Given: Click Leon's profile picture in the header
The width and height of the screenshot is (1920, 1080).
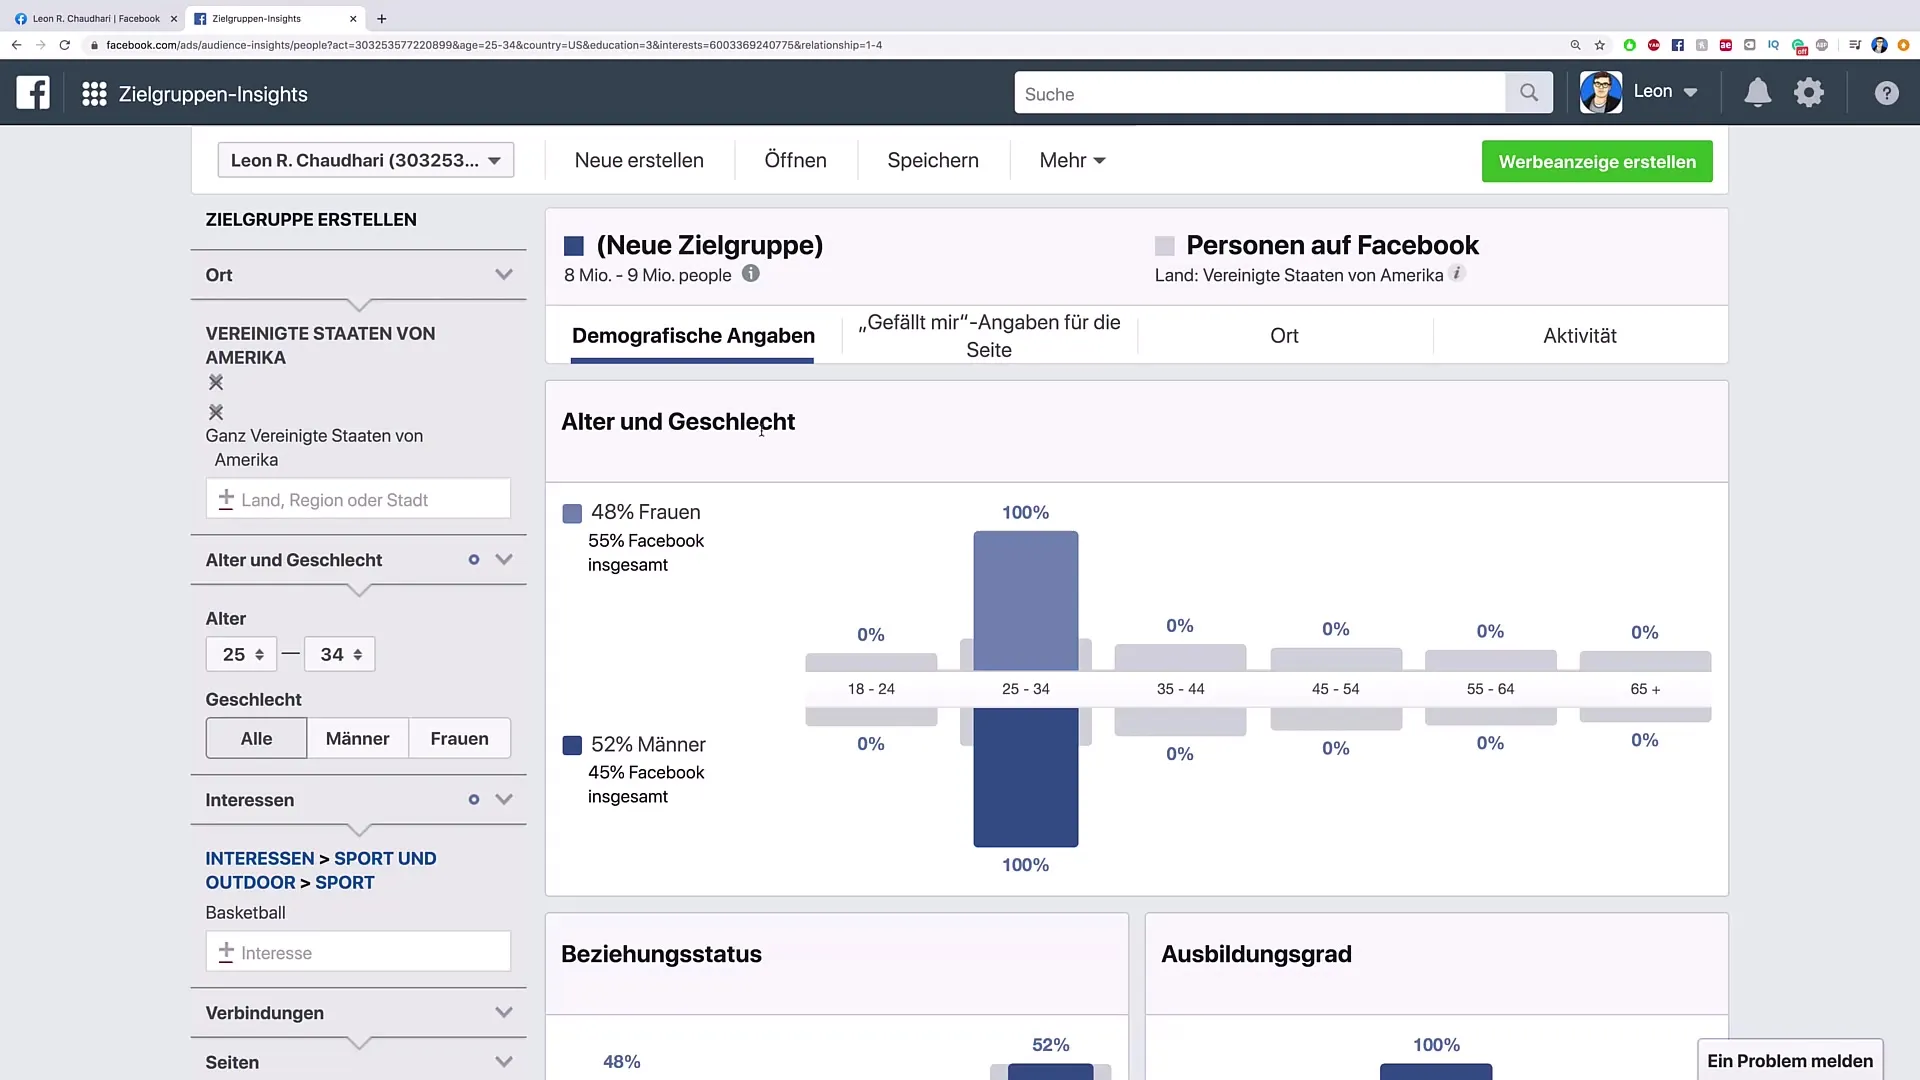Looking at the screenshot, I should pos(1601,93).
